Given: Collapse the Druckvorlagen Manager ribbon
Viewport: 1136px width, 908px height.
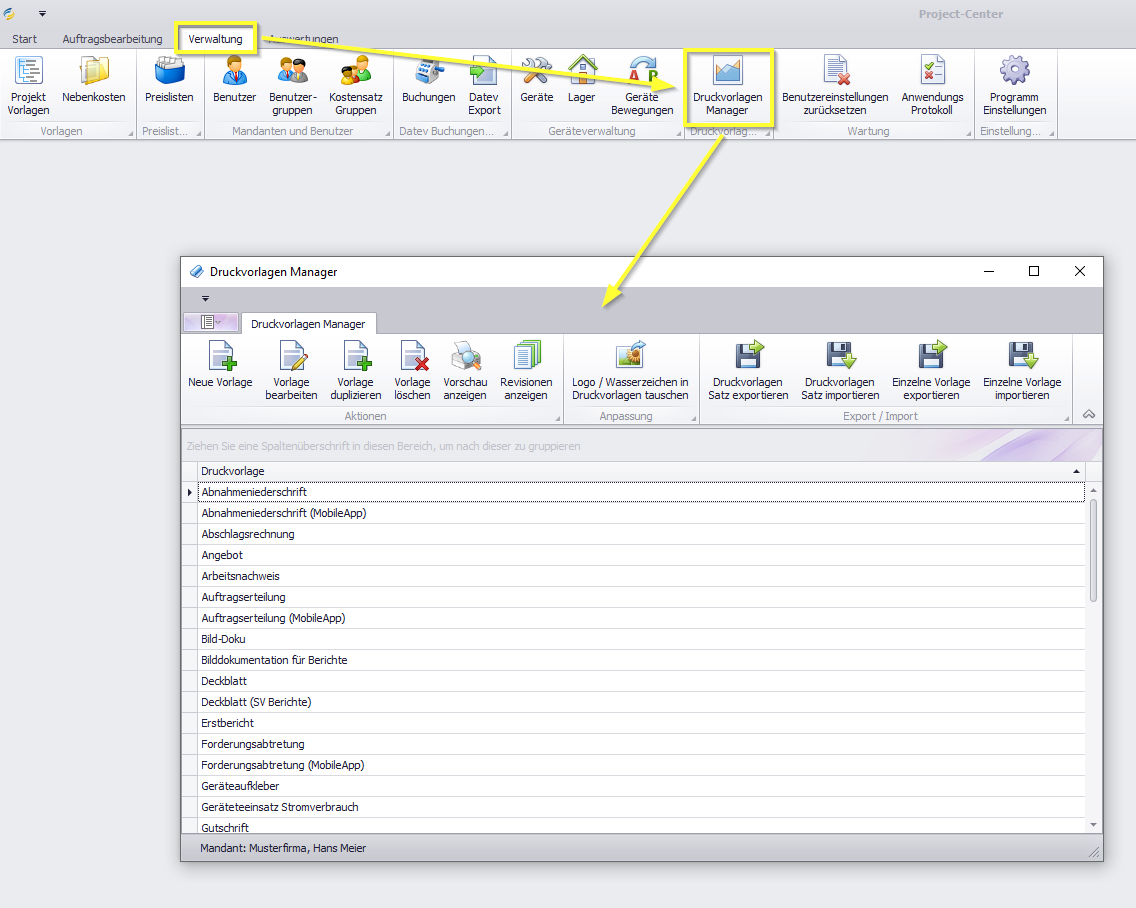Looking at the screenshot, I should tap(1089, 415).
